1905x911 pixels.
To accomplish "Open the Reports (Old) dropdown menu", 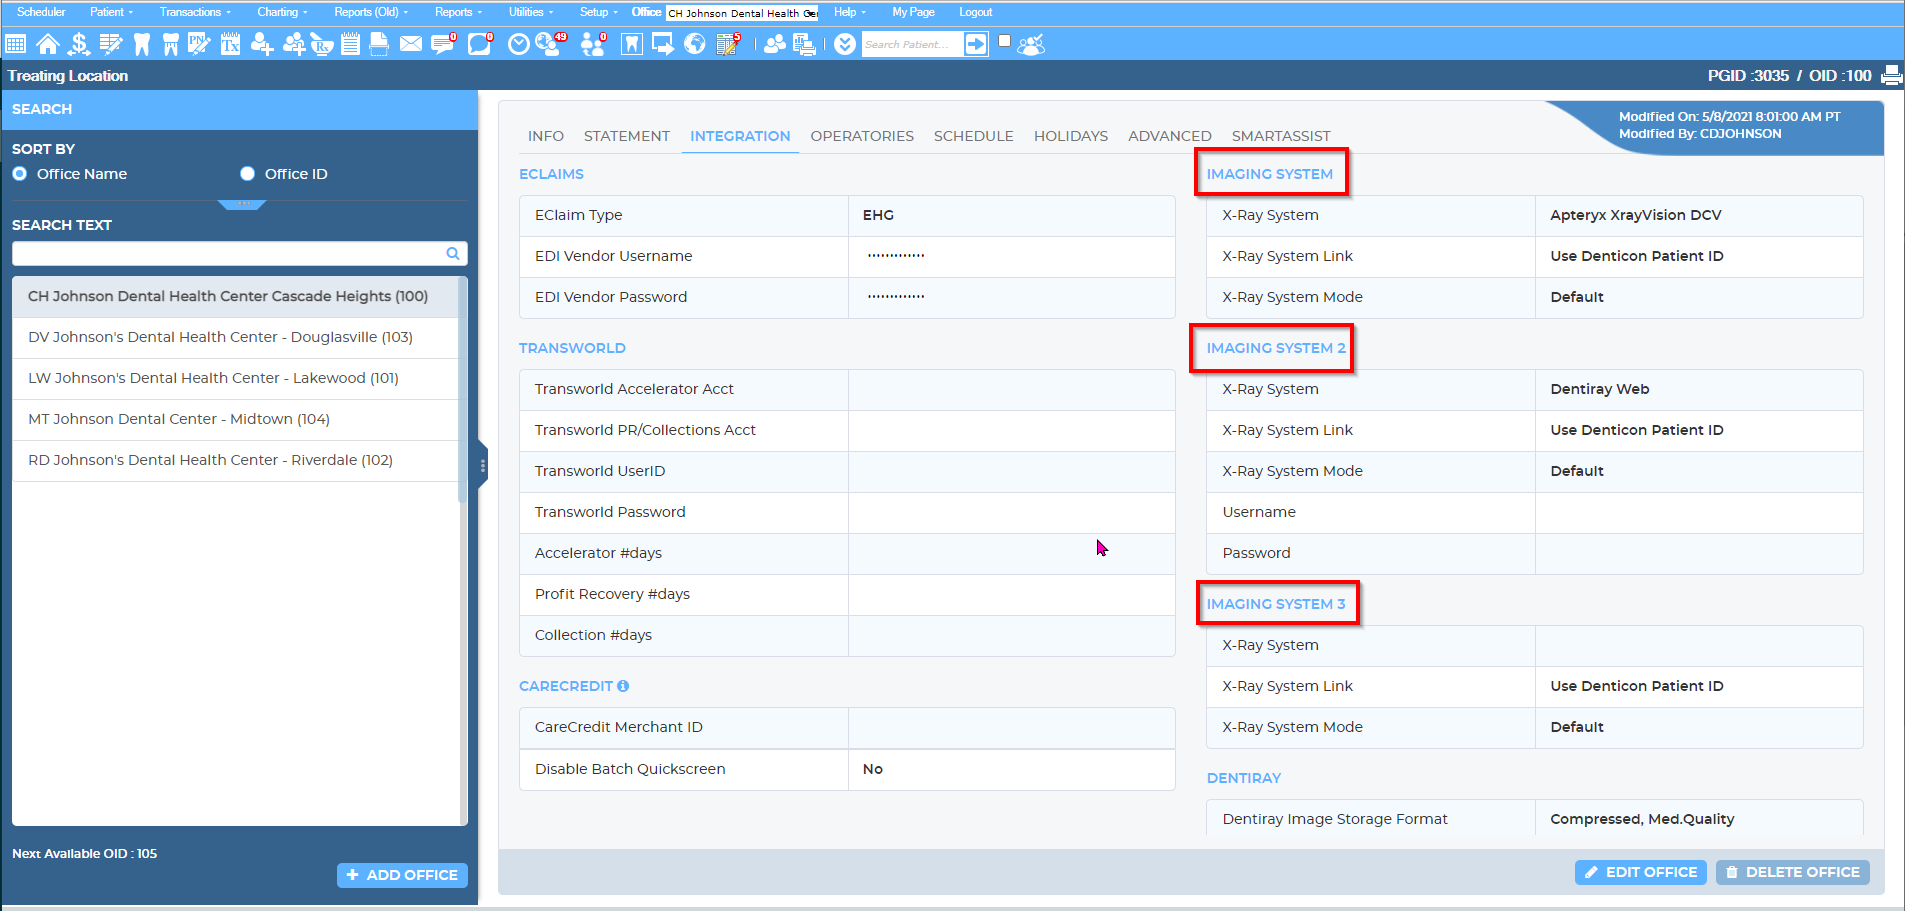I will (x=371, y=12).
